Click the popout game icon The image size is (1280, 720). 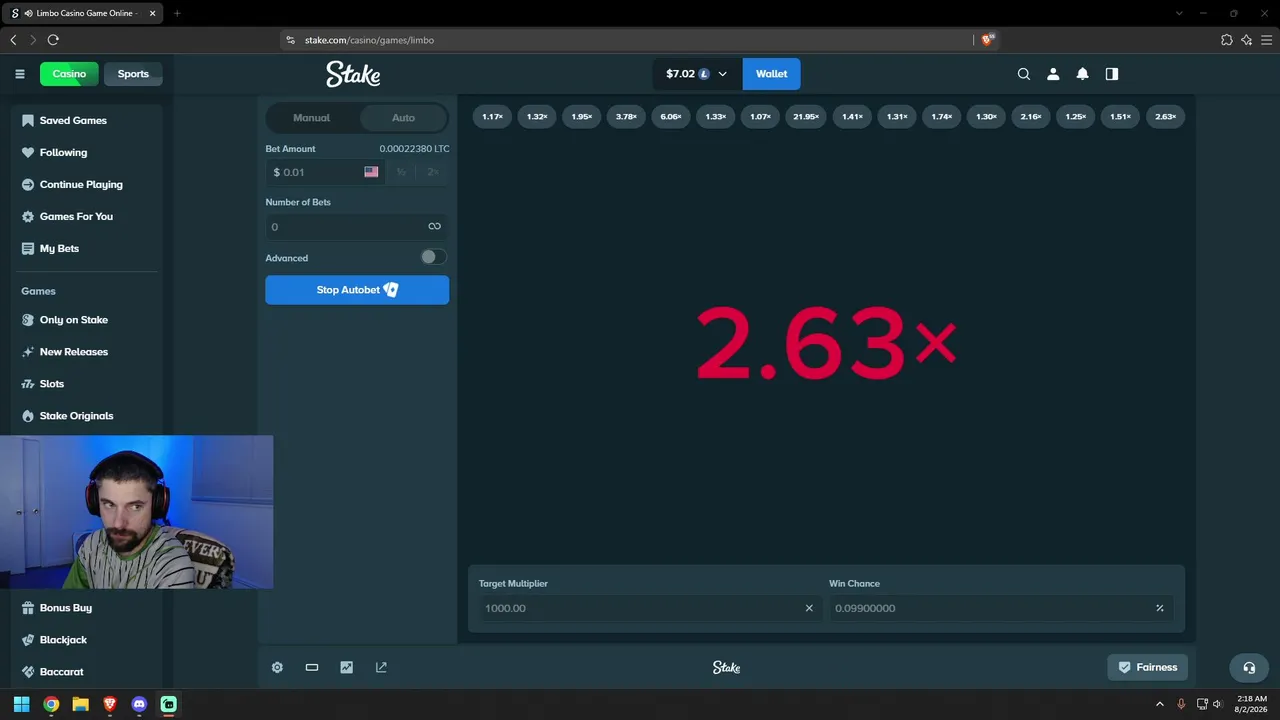pyautogui.click(x=381, y=667)
